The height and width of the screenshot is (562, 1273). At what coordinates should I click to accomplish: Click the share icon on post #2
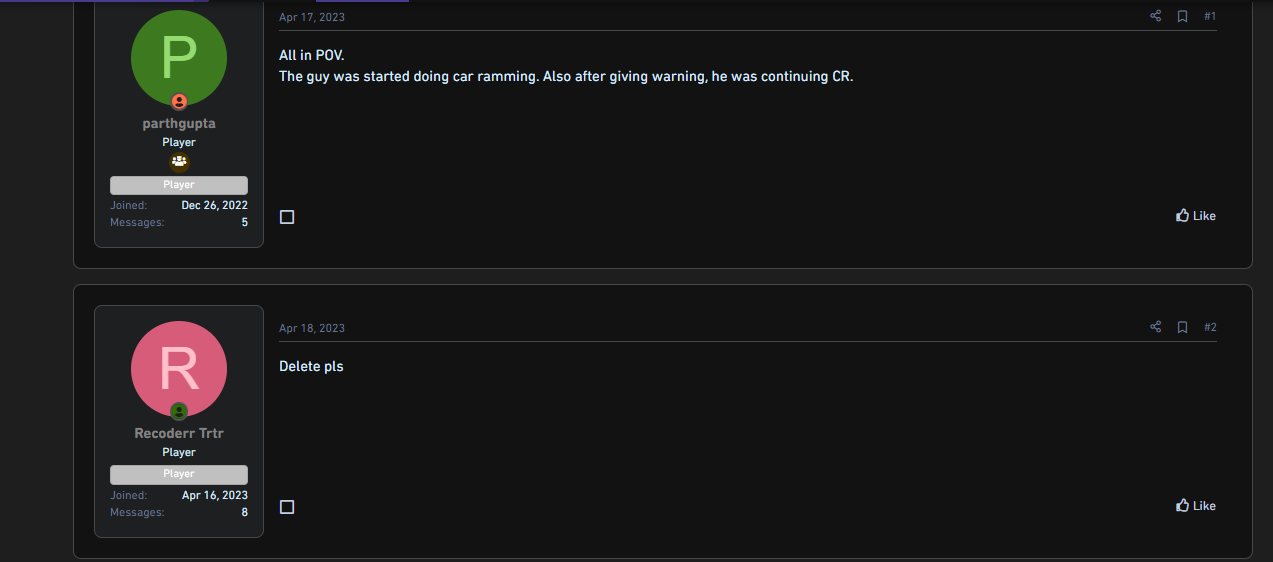pos(1155,327)
